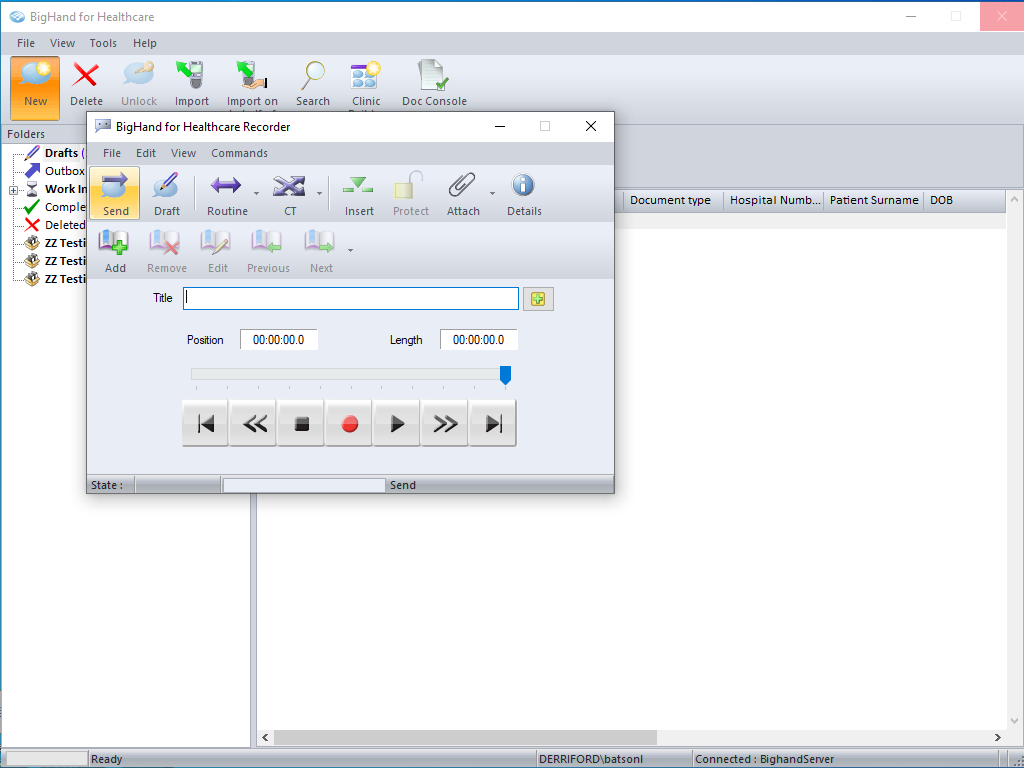Open the Recorder View menu

pos(184,153)
